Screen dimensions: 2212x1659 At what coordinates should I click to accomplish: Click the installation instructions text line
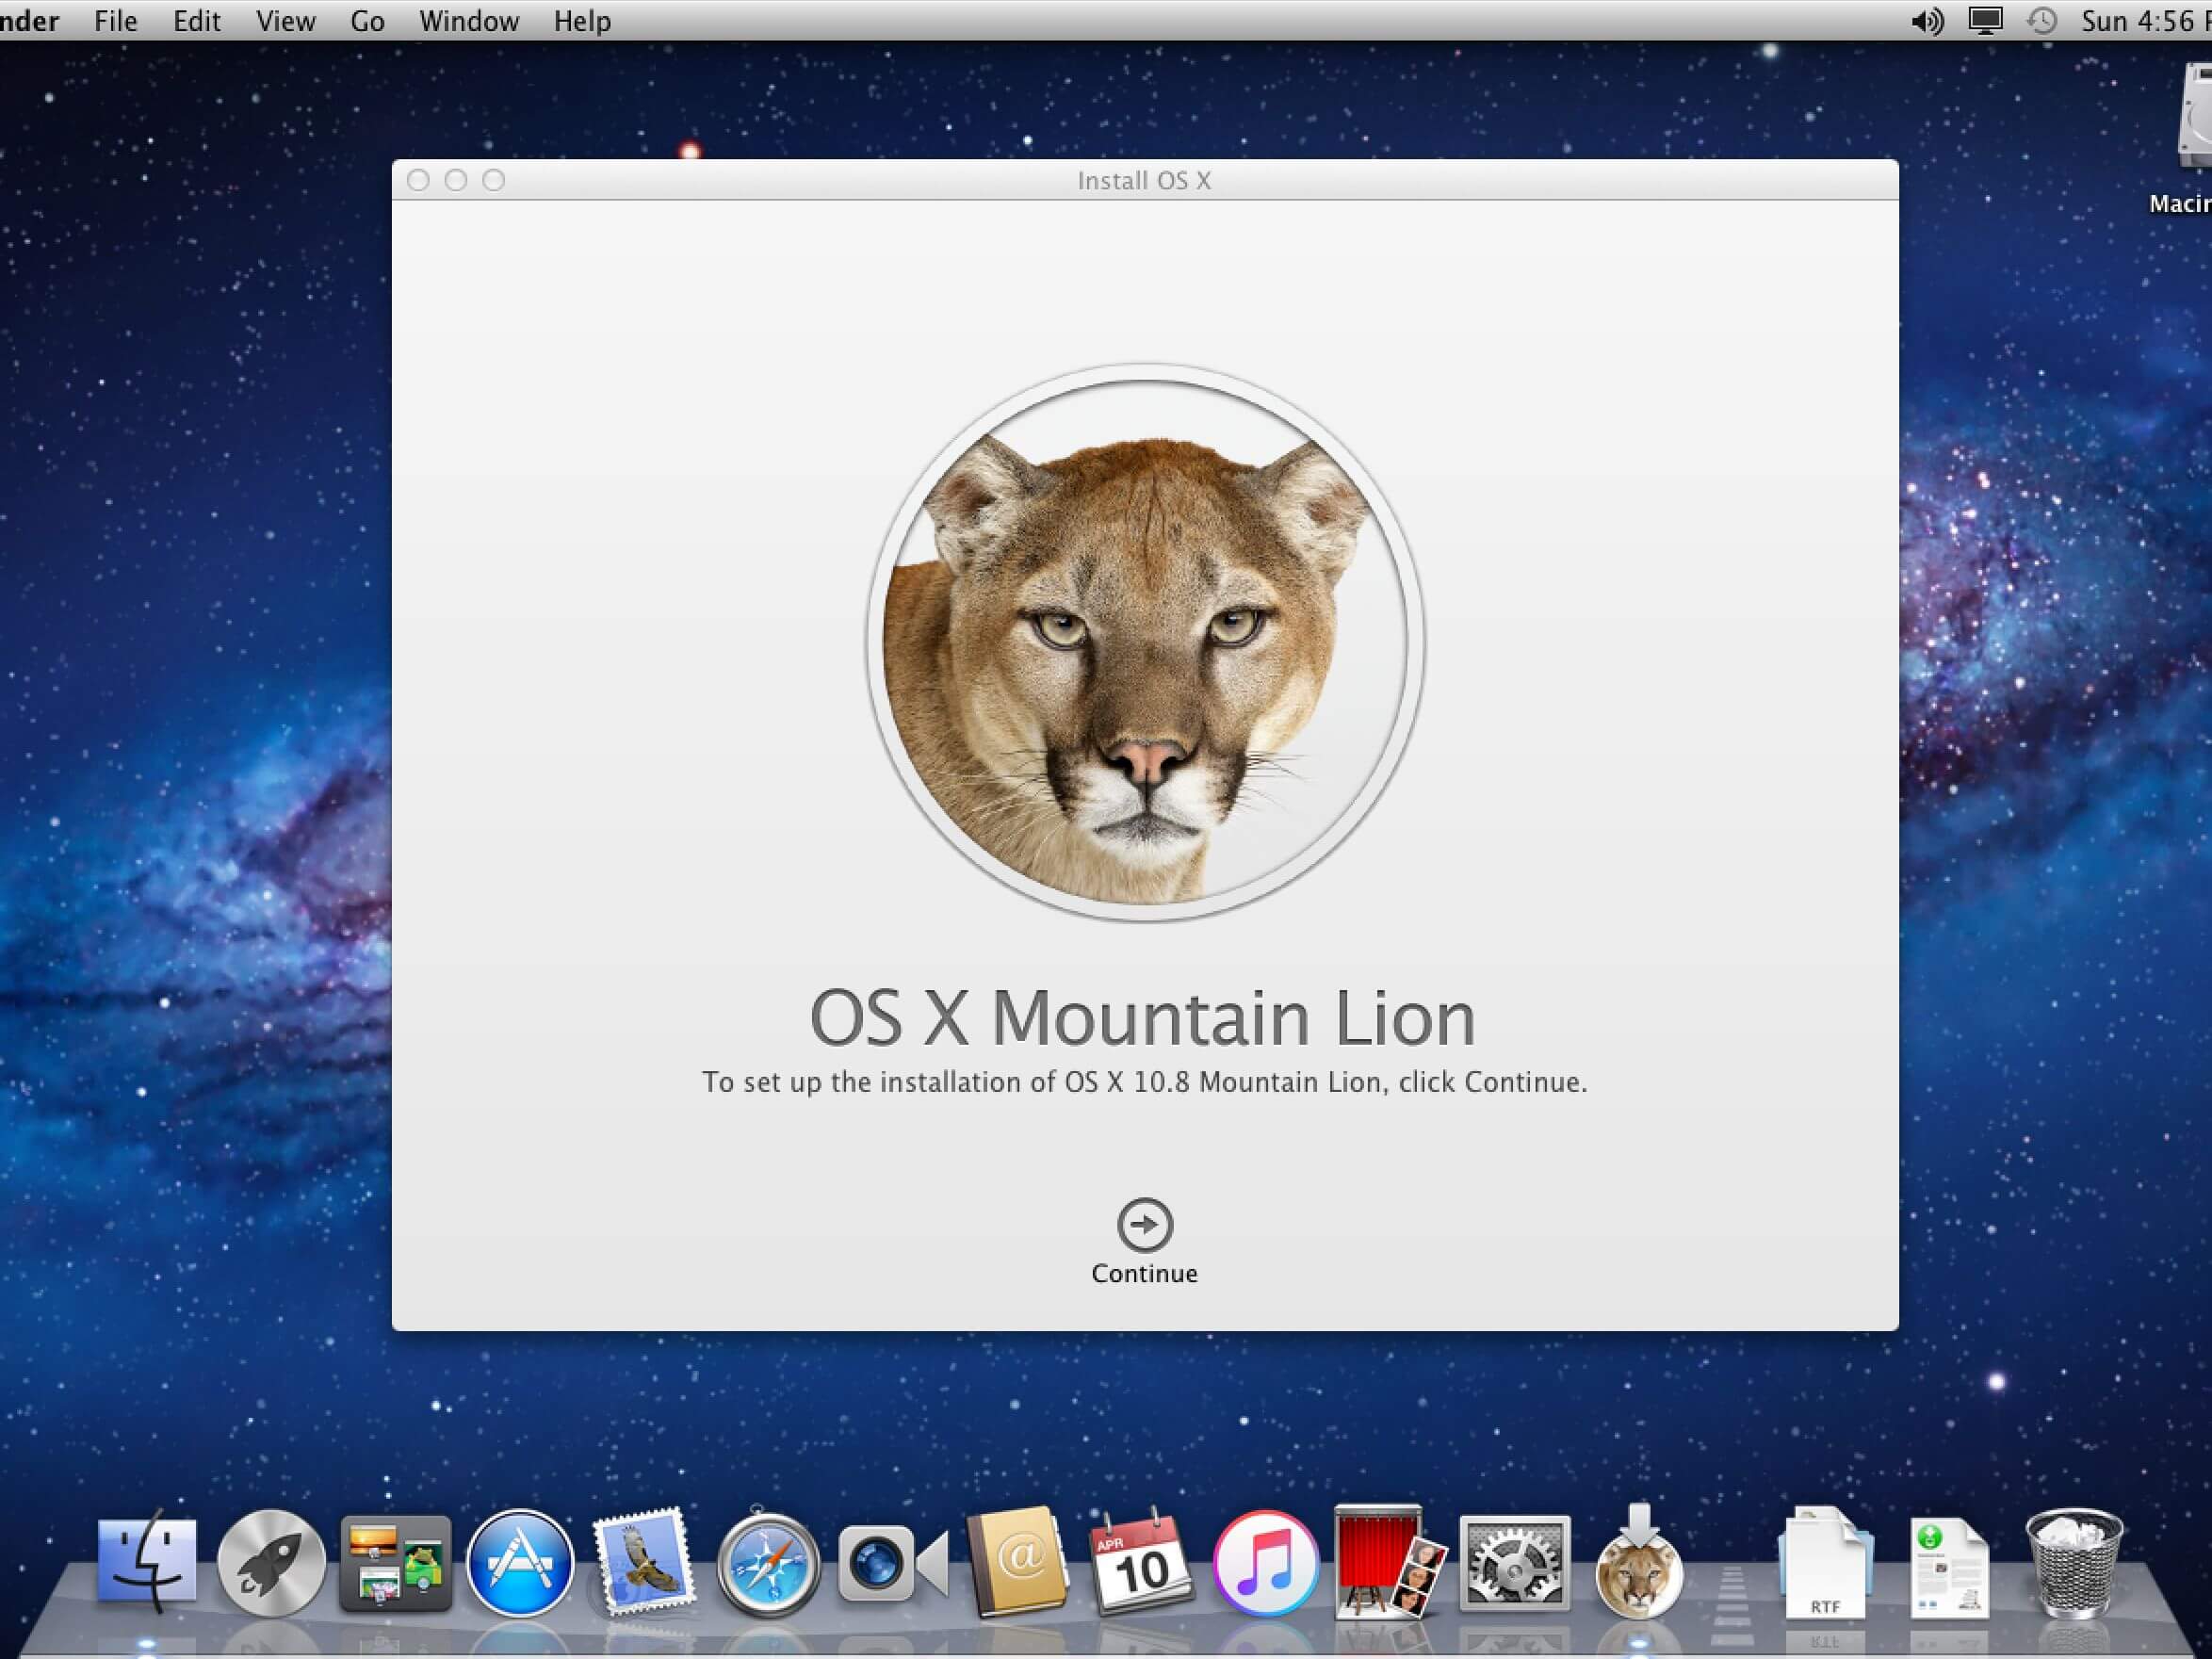(x=1144, y=1082)
